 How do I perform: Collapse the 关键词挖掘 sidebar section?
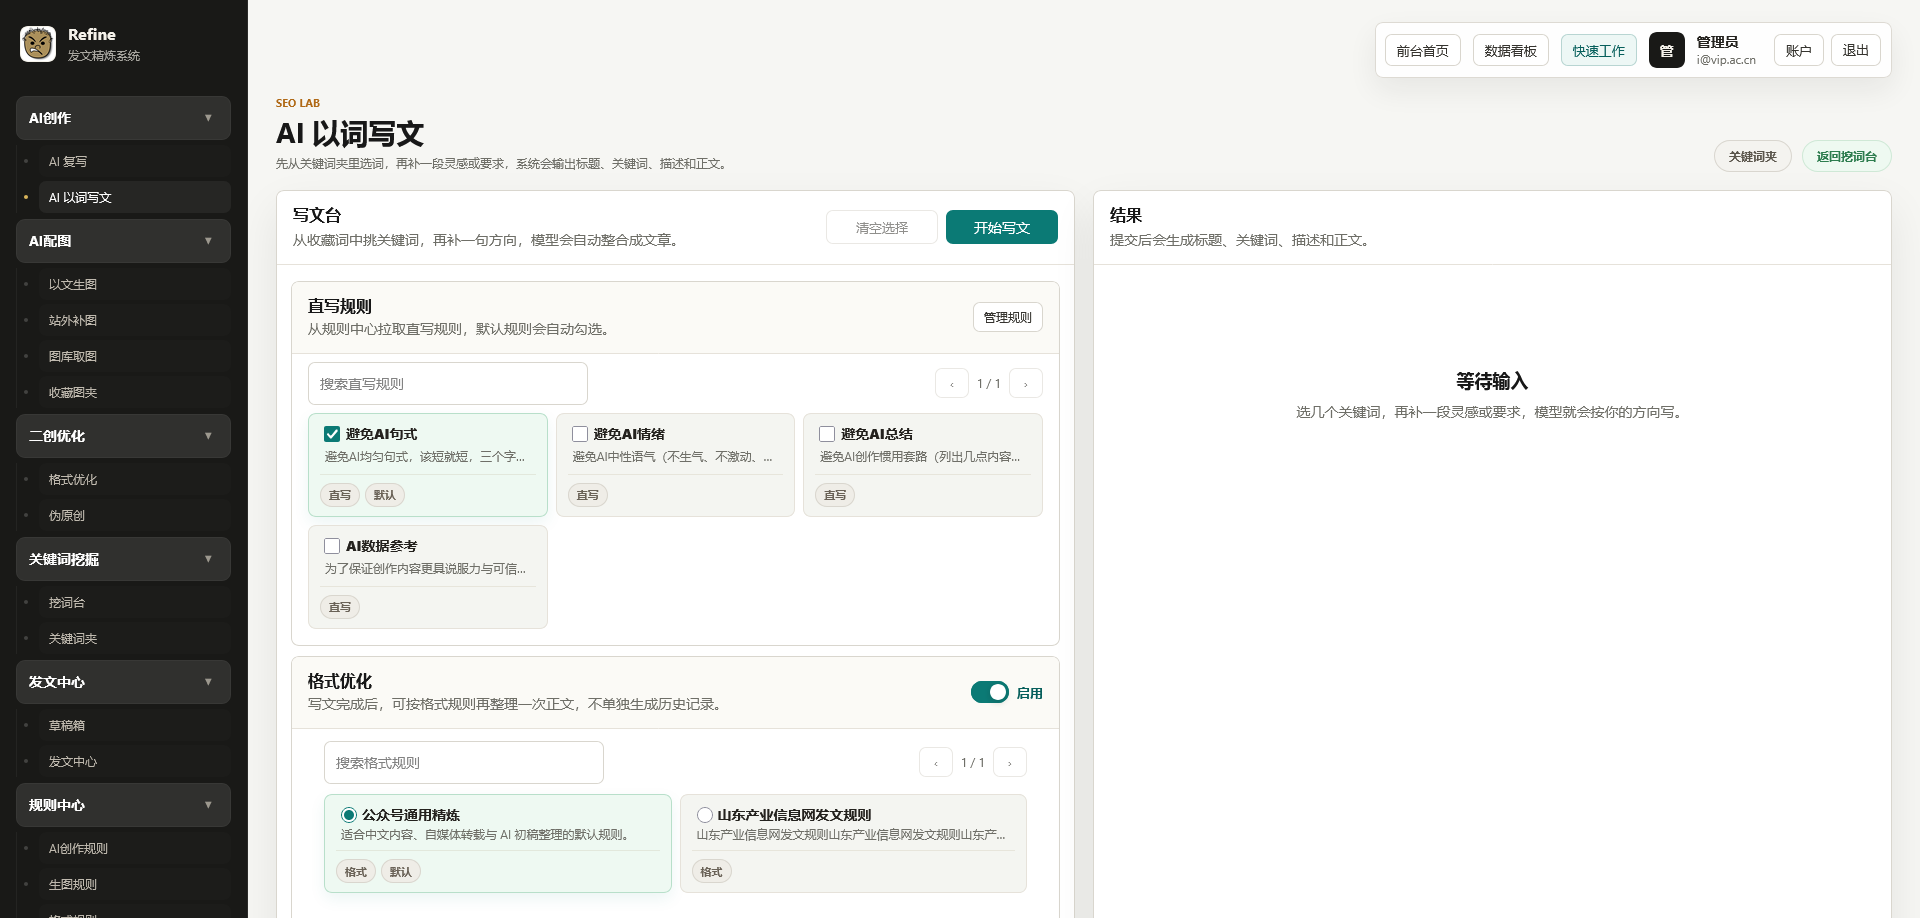point(123,559)
